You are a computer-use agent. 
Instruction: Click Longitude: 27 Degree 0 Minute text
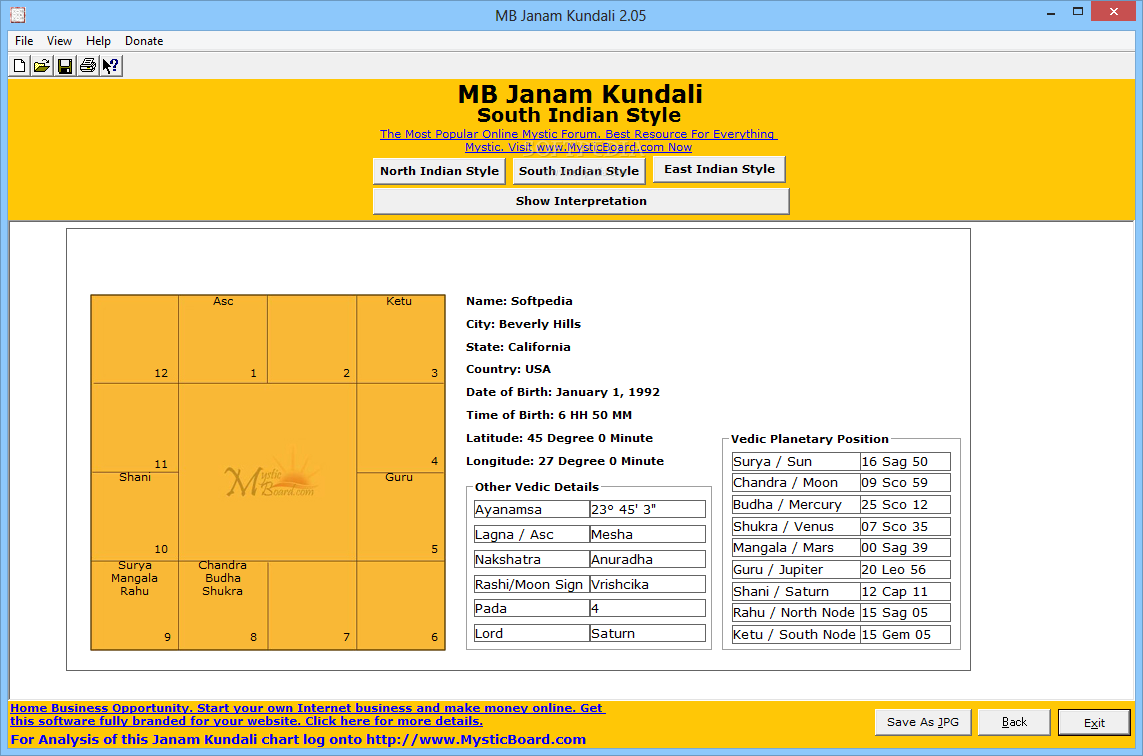pos(565,461)
